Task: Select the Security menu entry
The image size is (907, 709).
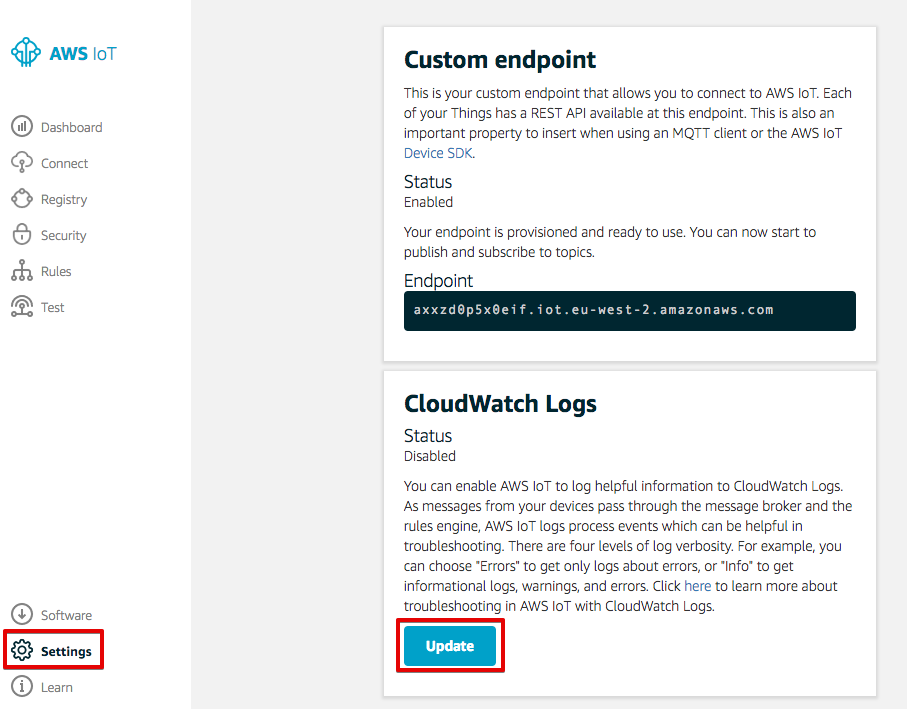Action: tap(63, 235)
